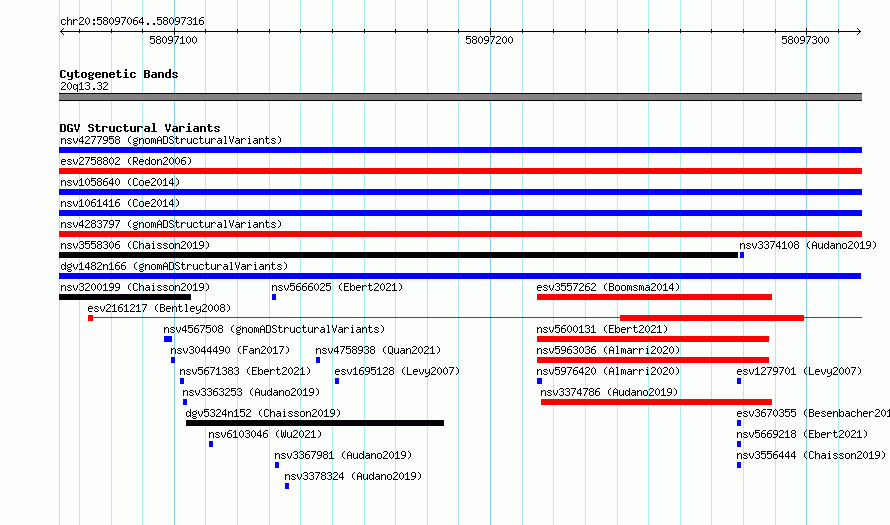This screenshot has width=890, height=525.
Task: Click the red bar under nsv3374786 (Audano2019)
Action: [x=656, y=402]
